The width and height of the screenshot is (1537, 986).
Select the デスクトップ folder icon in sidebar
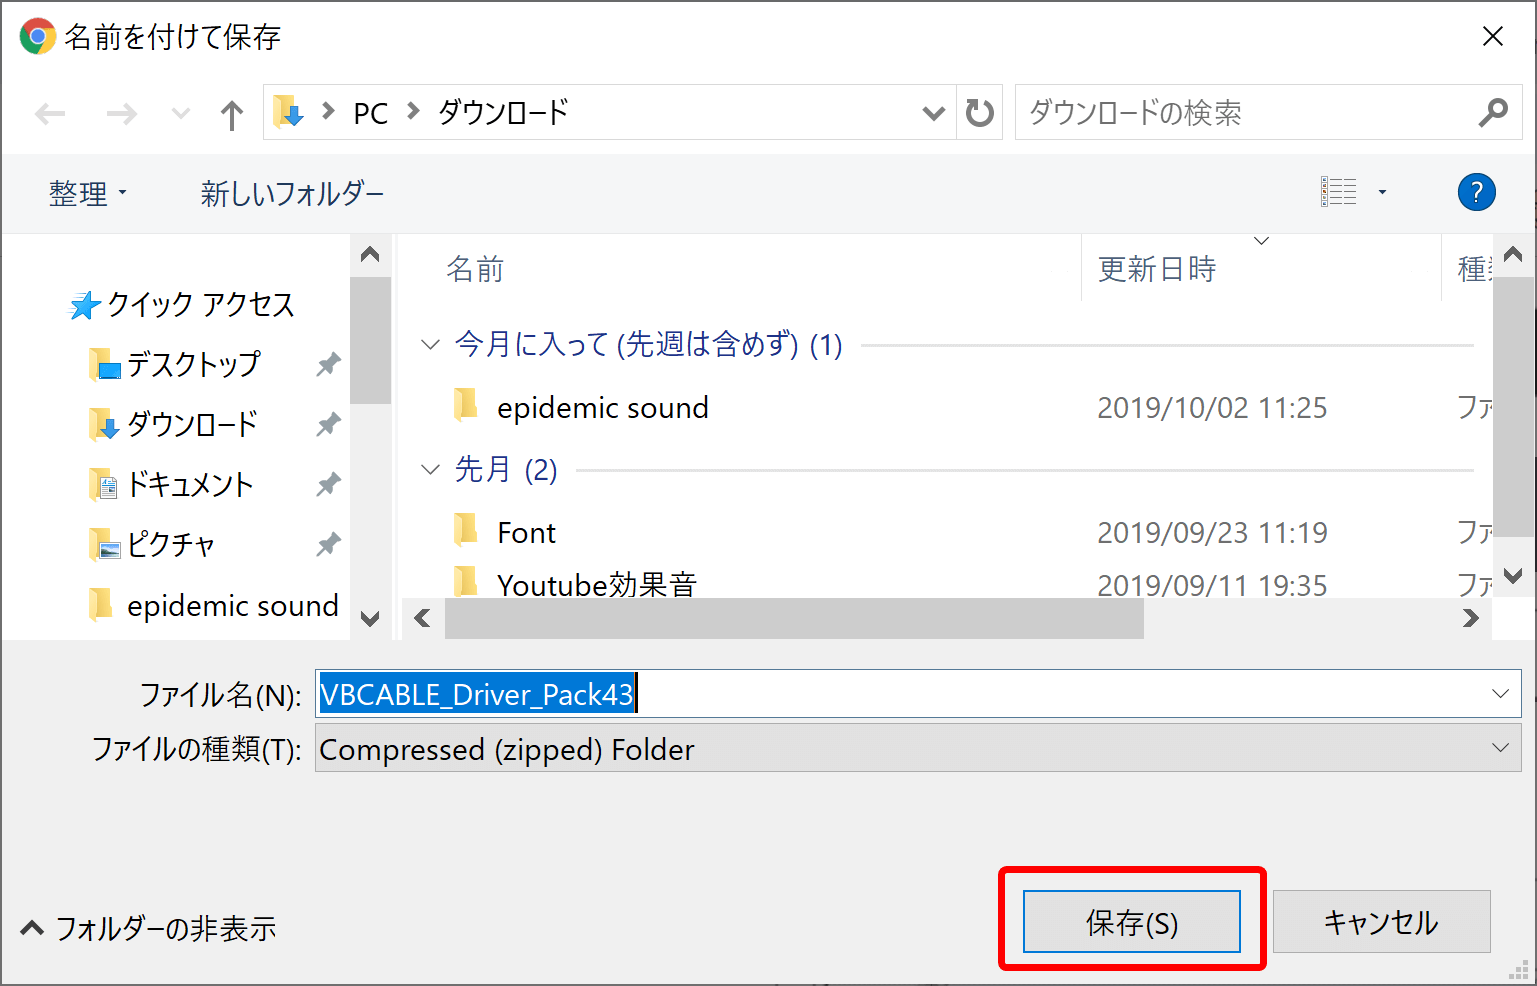click(x=105, y=364)
